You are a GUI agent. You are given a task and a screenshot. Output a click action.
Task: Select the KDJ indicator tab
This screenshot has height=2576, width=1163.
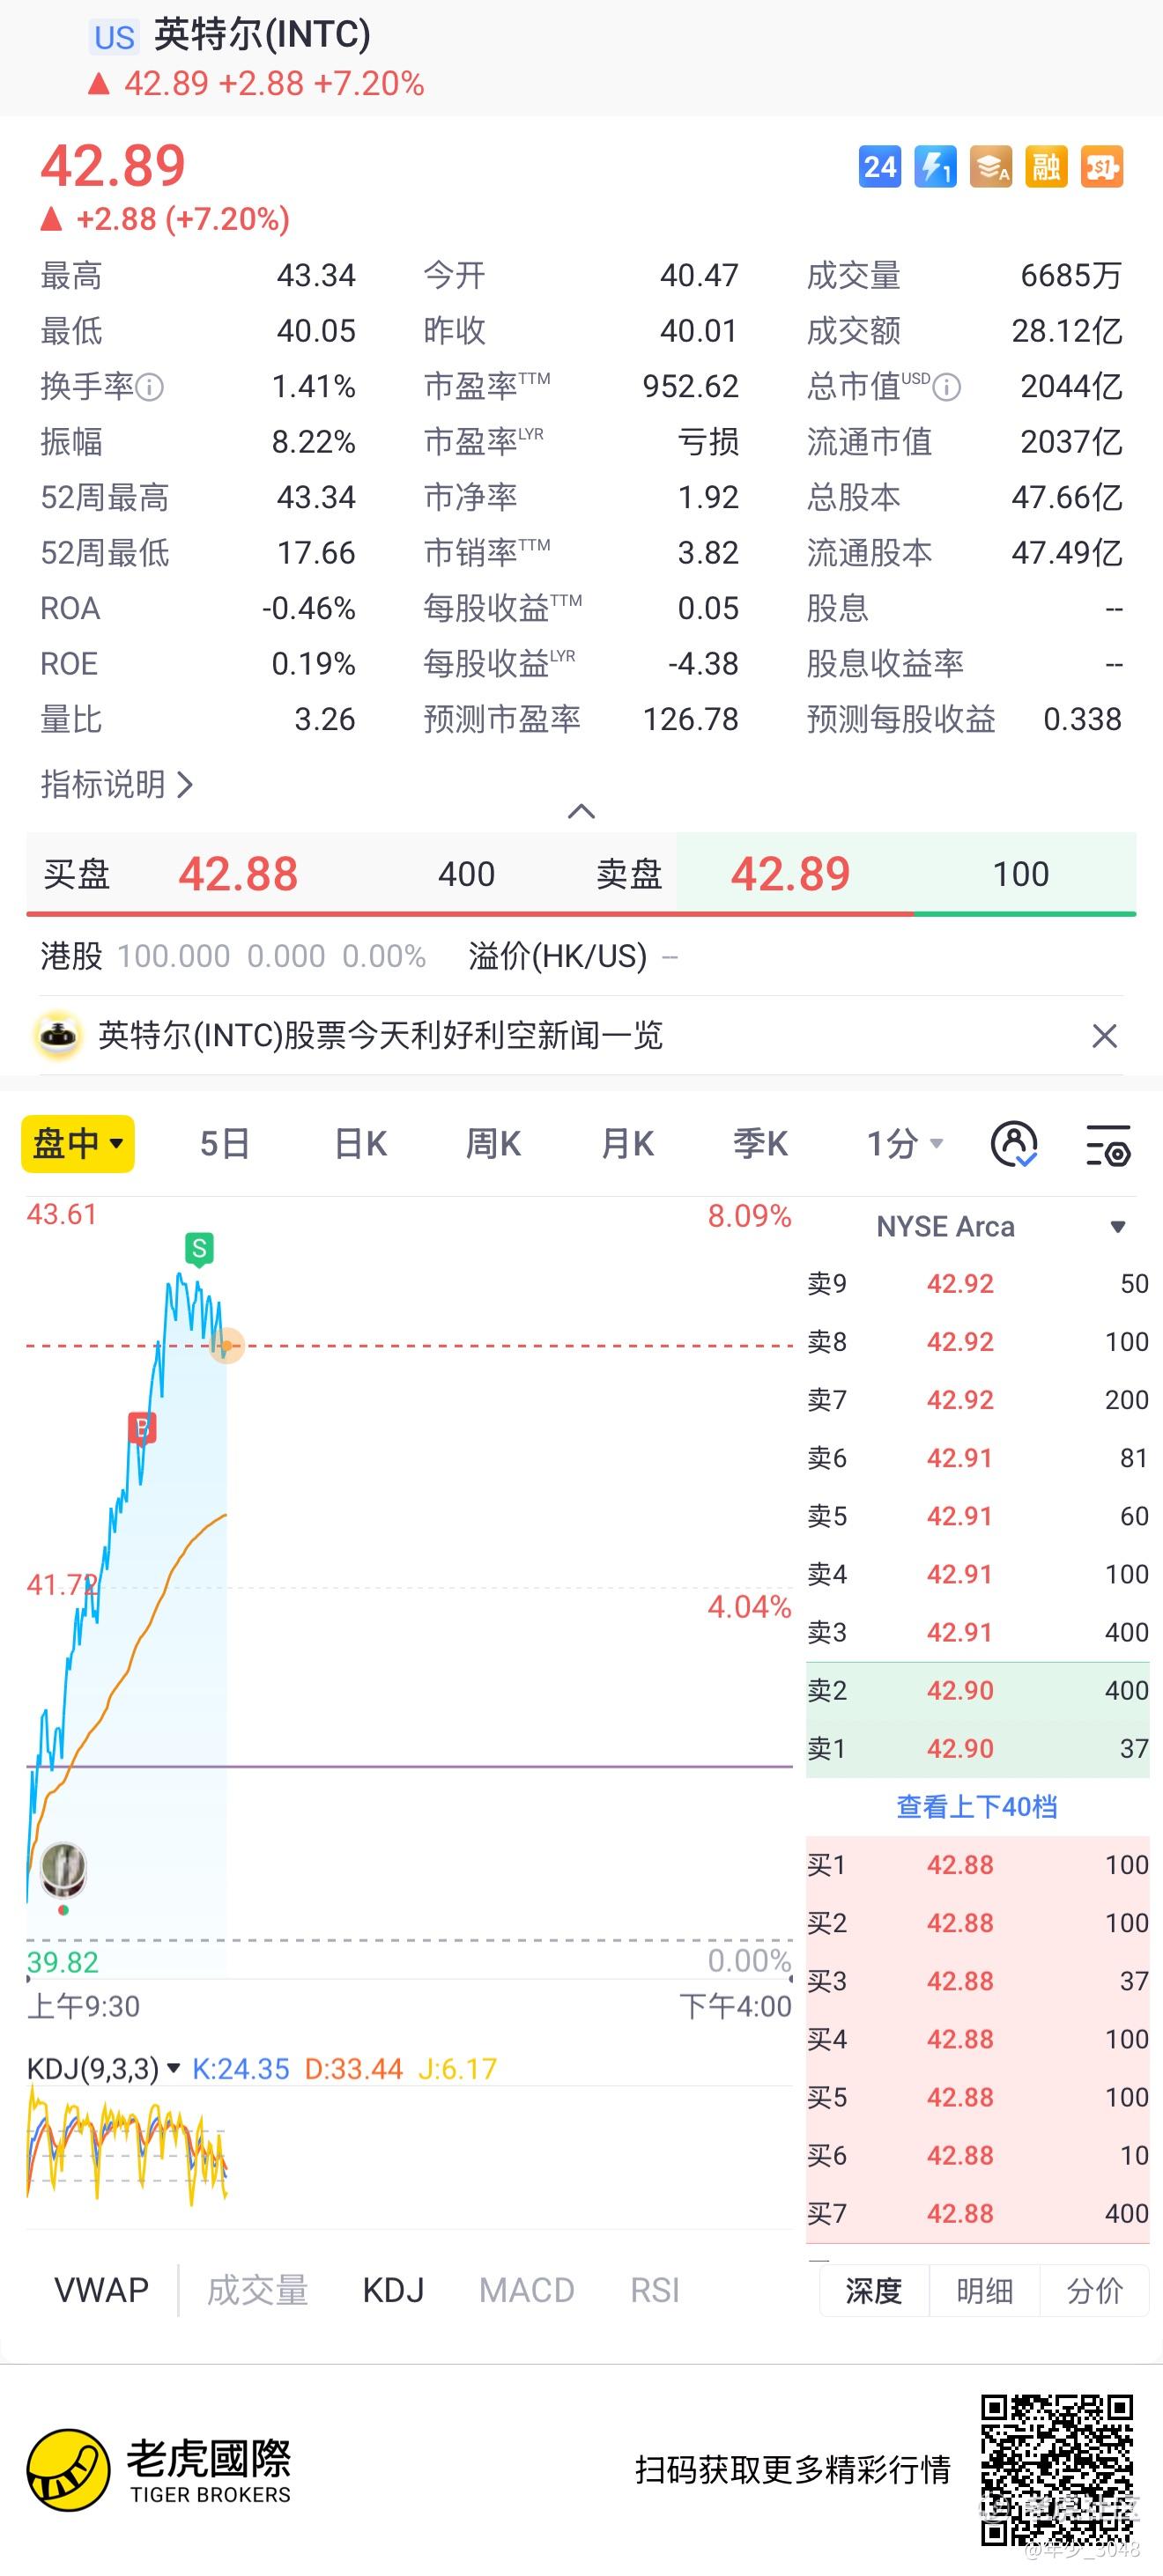click(393, 2290)
